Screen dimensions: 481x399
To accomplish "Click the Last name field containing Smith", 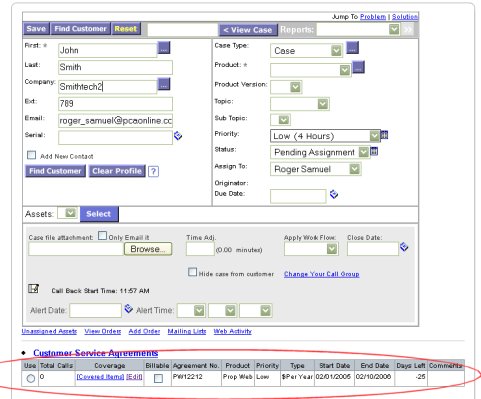I will (115, 67).
